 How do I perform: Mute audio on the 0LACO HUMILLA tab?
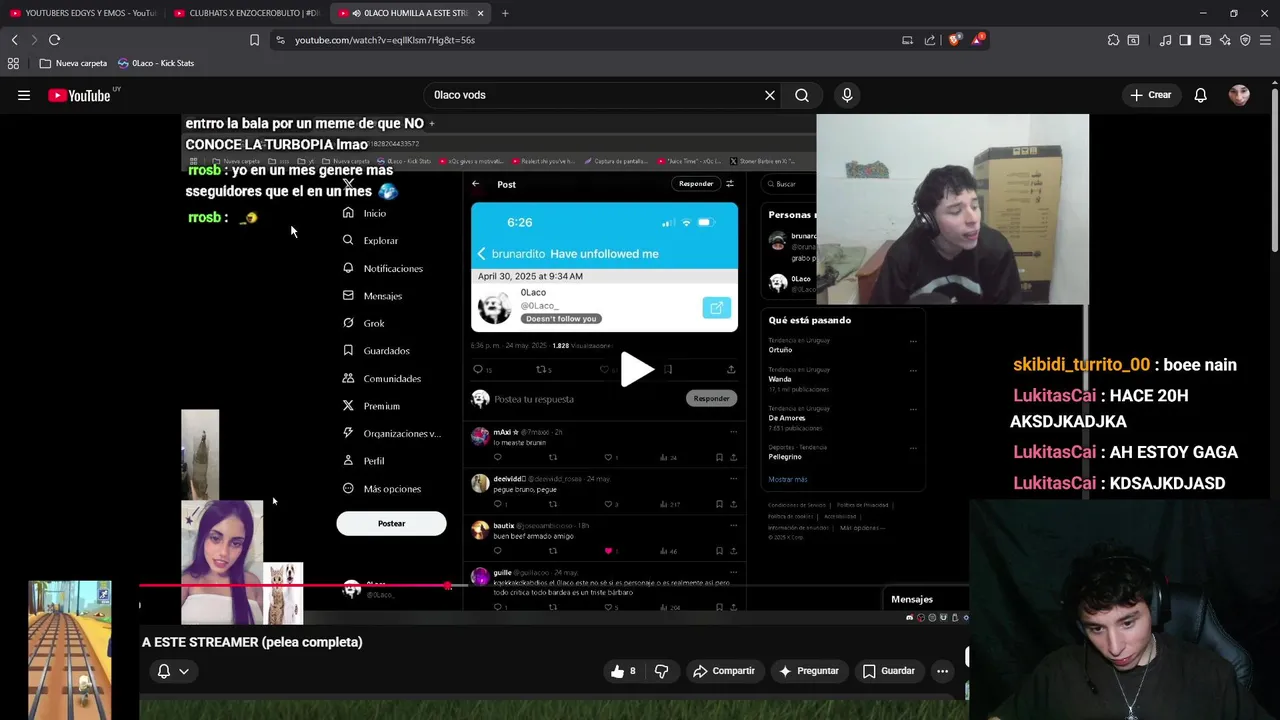355,13
